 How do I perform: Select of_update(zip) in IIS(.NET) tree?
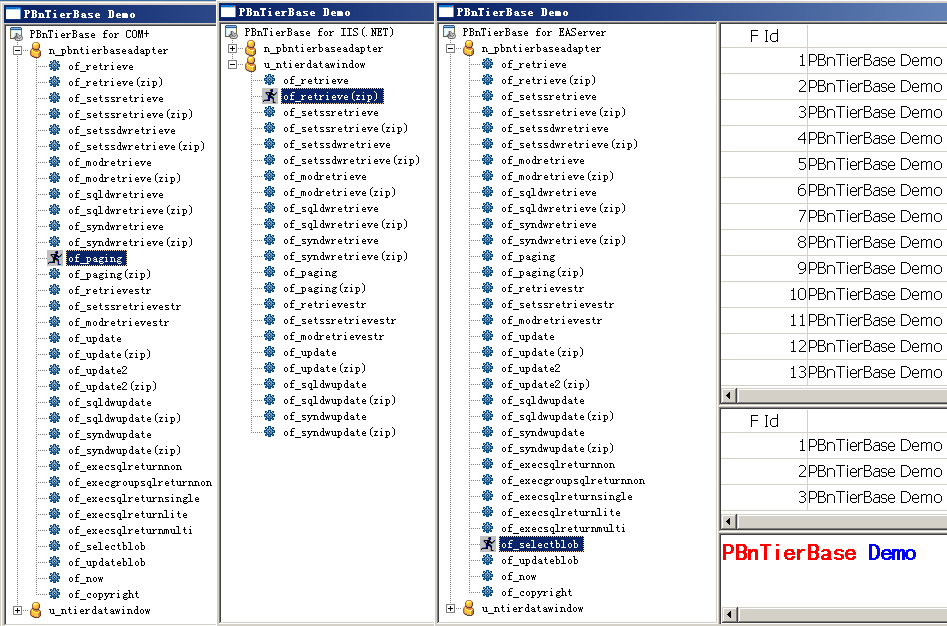point(324,368)
